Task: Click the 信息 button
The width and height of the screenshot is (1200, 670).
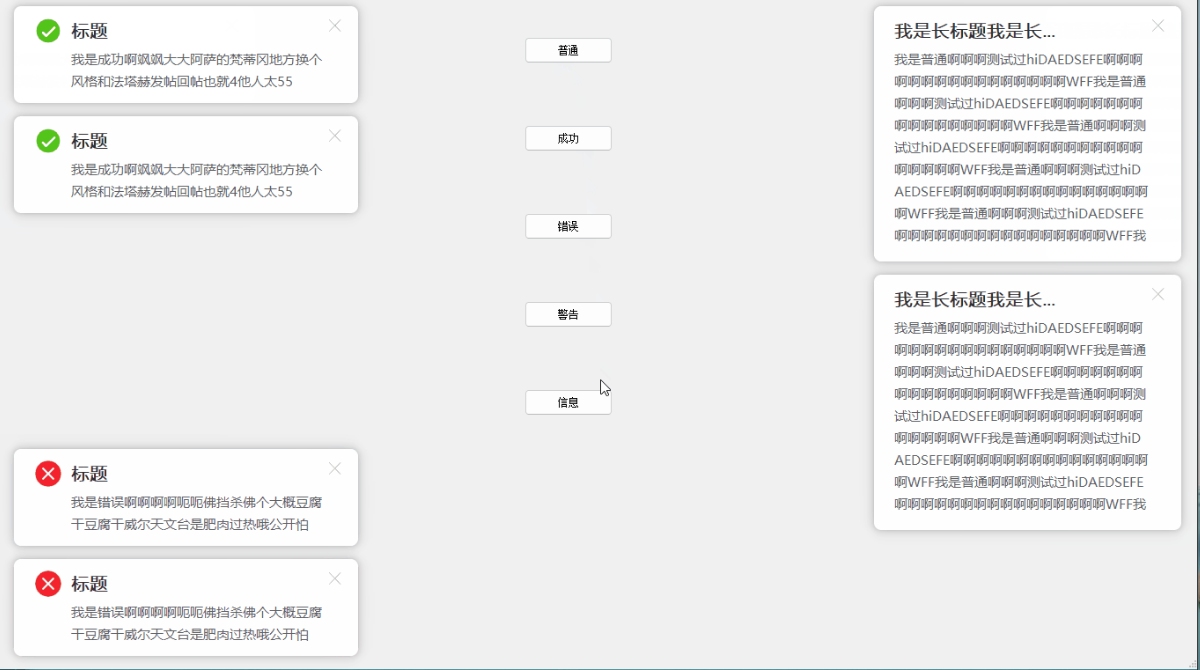Action: [568, 402]
